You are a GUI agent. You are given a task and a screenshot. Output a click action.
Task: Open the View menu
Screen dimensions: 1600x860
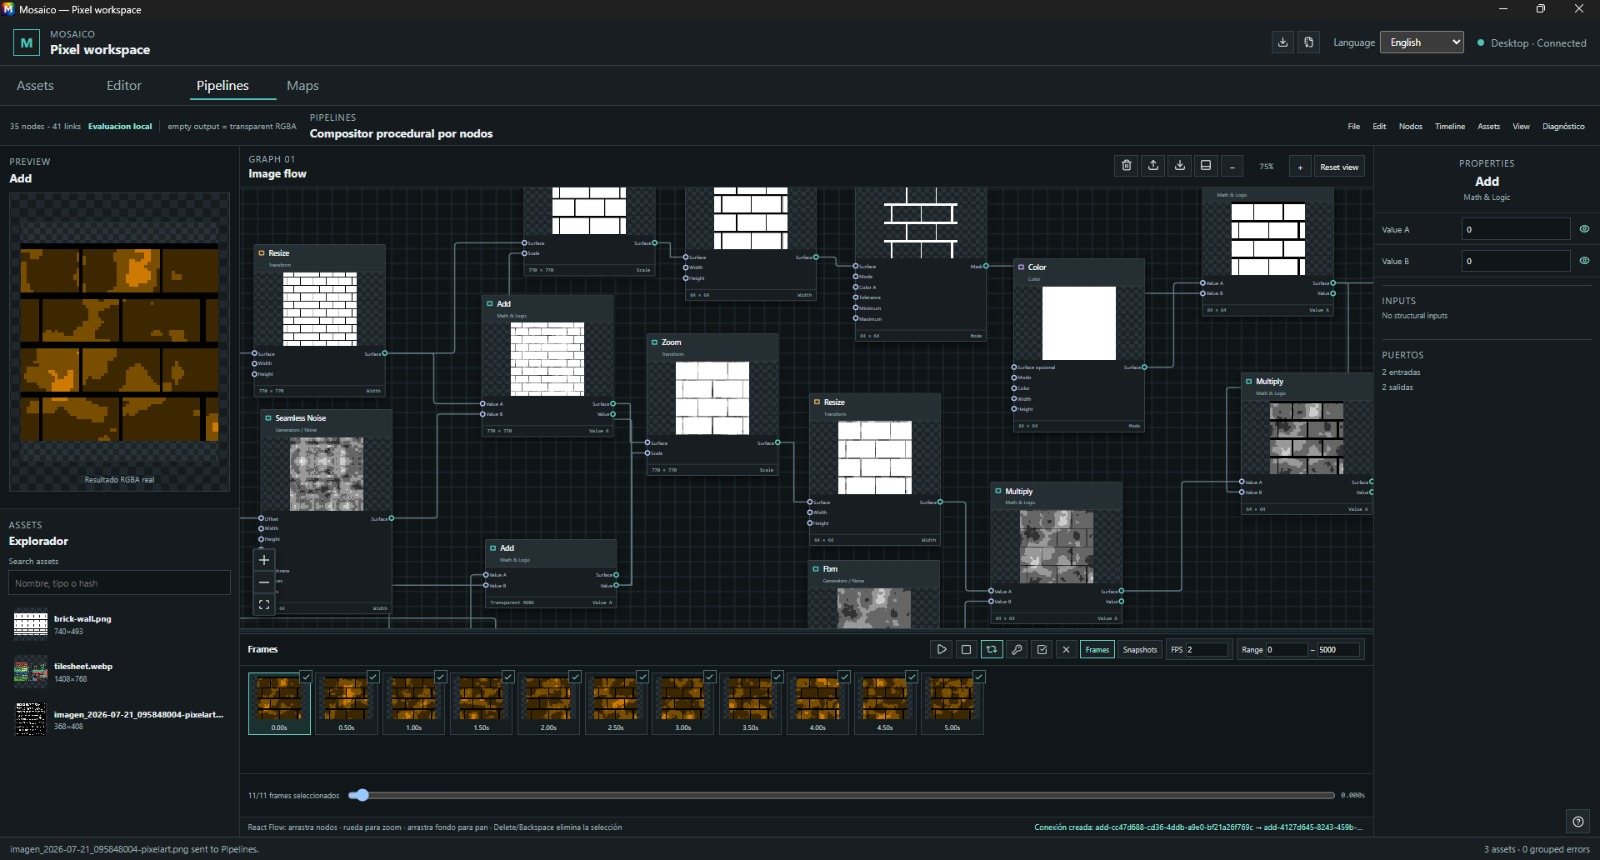1521,126
